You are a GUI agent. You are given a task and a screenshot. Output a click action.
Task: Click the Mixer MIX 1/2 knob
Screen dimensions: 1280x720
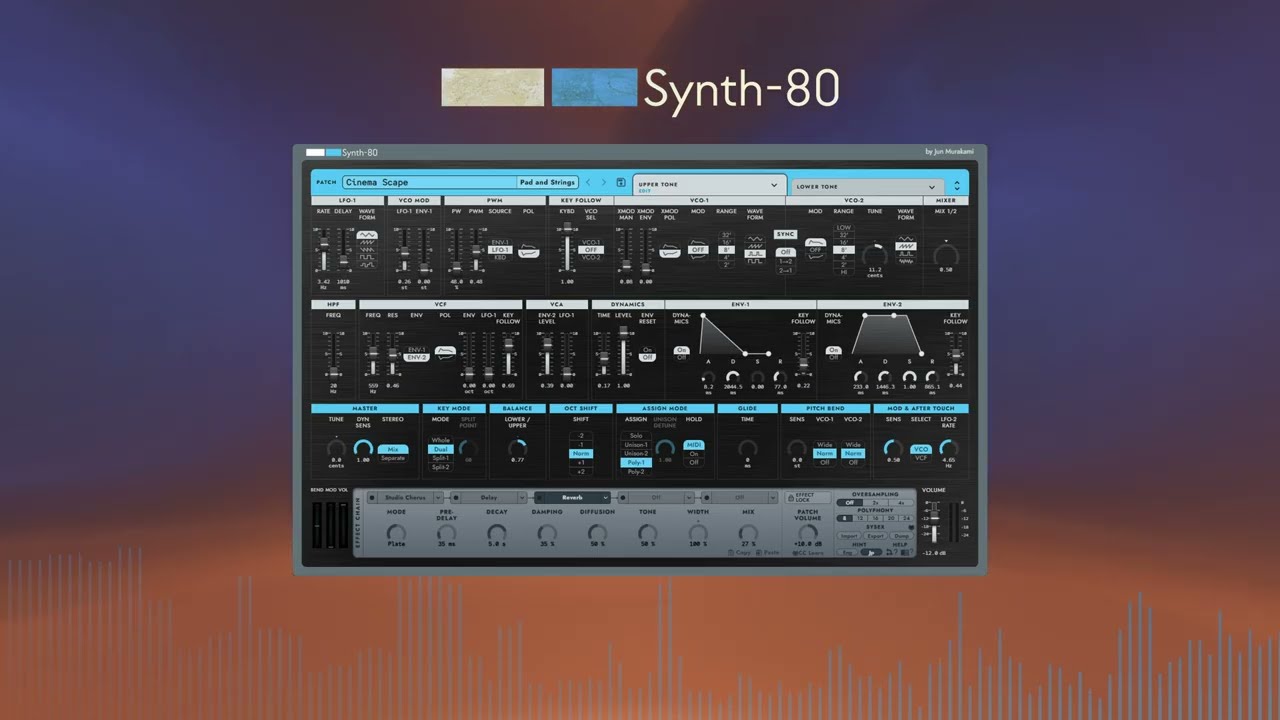(x=946, y=257)
